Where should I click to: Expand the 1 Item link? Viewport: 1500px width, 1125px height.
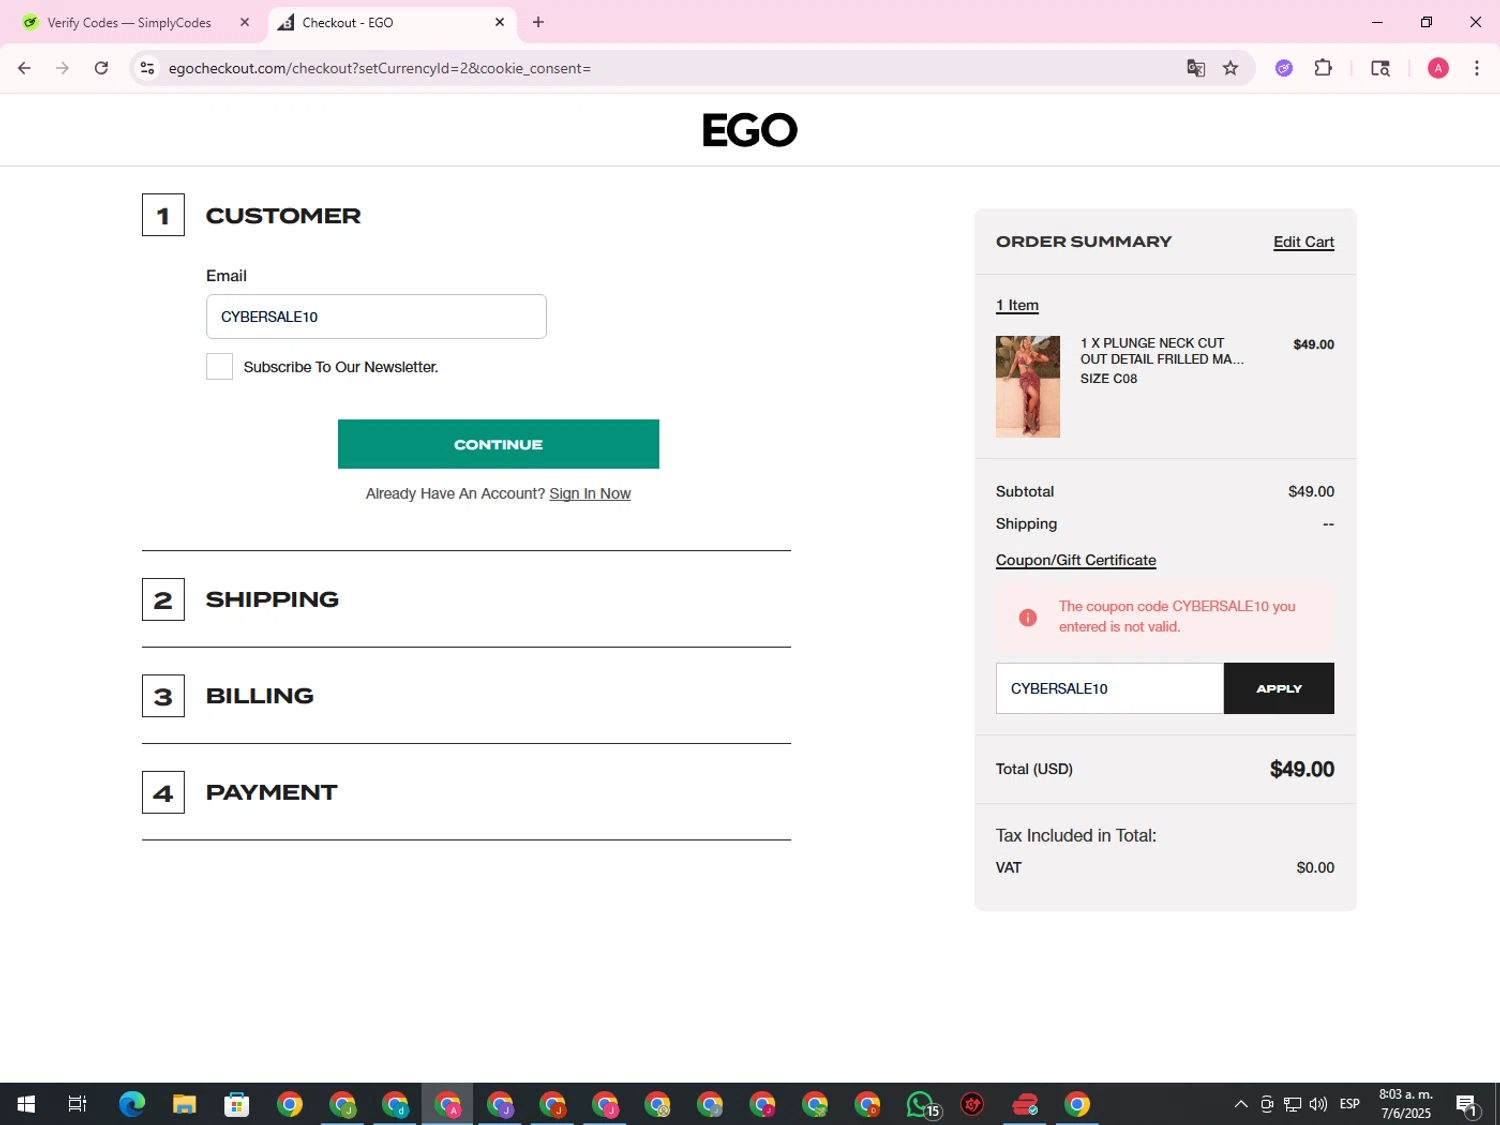tap(1017, 305)
